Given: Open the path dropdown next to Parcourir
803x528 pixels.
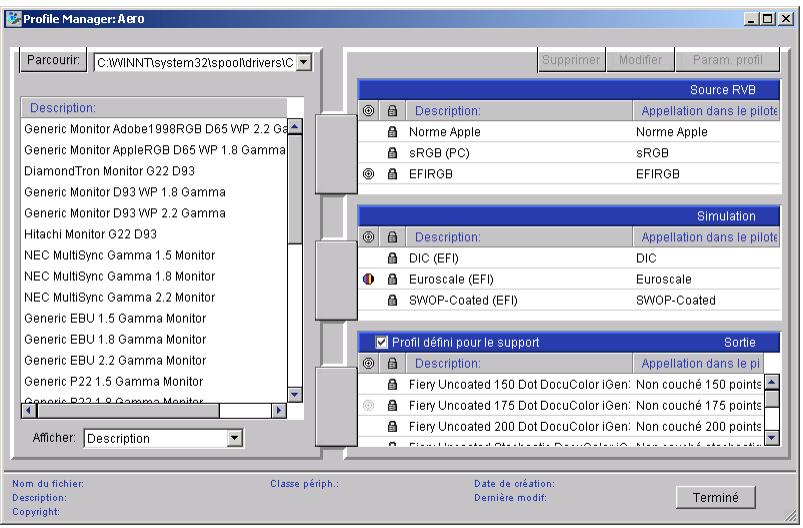Looking at the screenshot, I should (x=304, y=62).
